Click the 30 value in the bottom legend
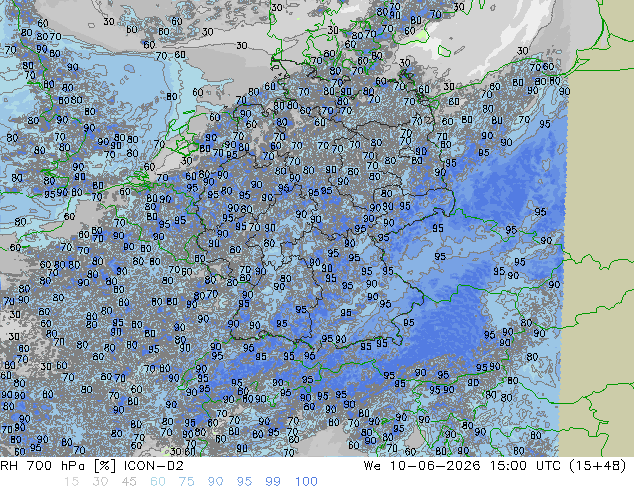 (100, 482)
